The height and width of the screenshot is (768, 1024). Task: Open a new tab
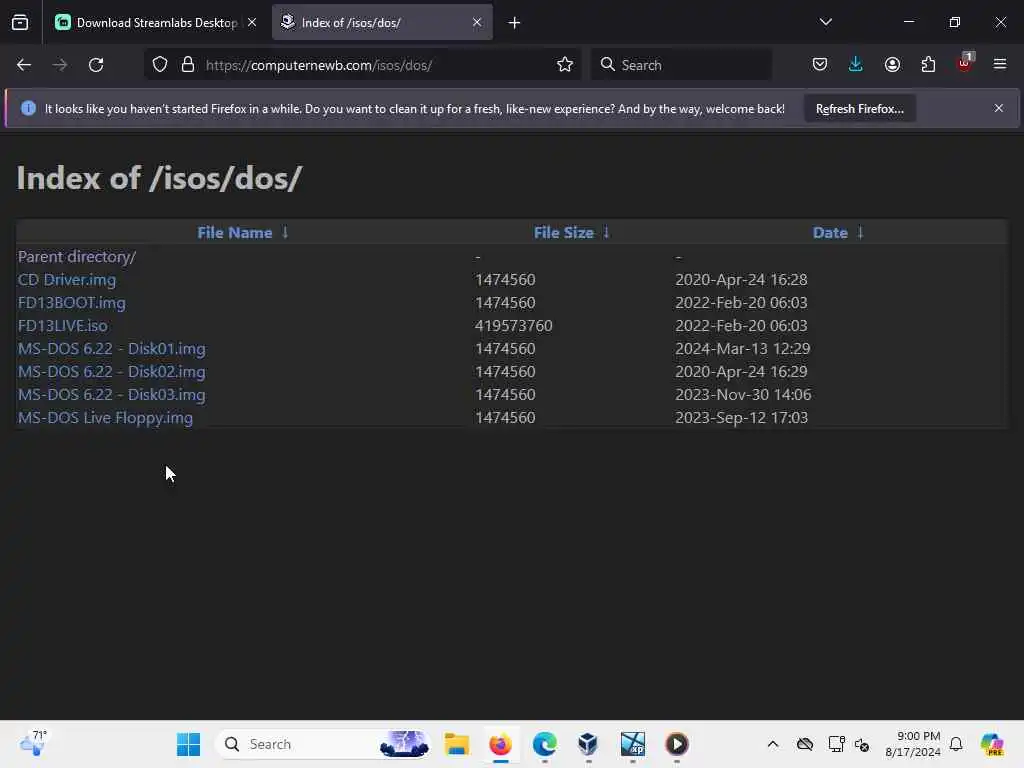pos(514,23)
